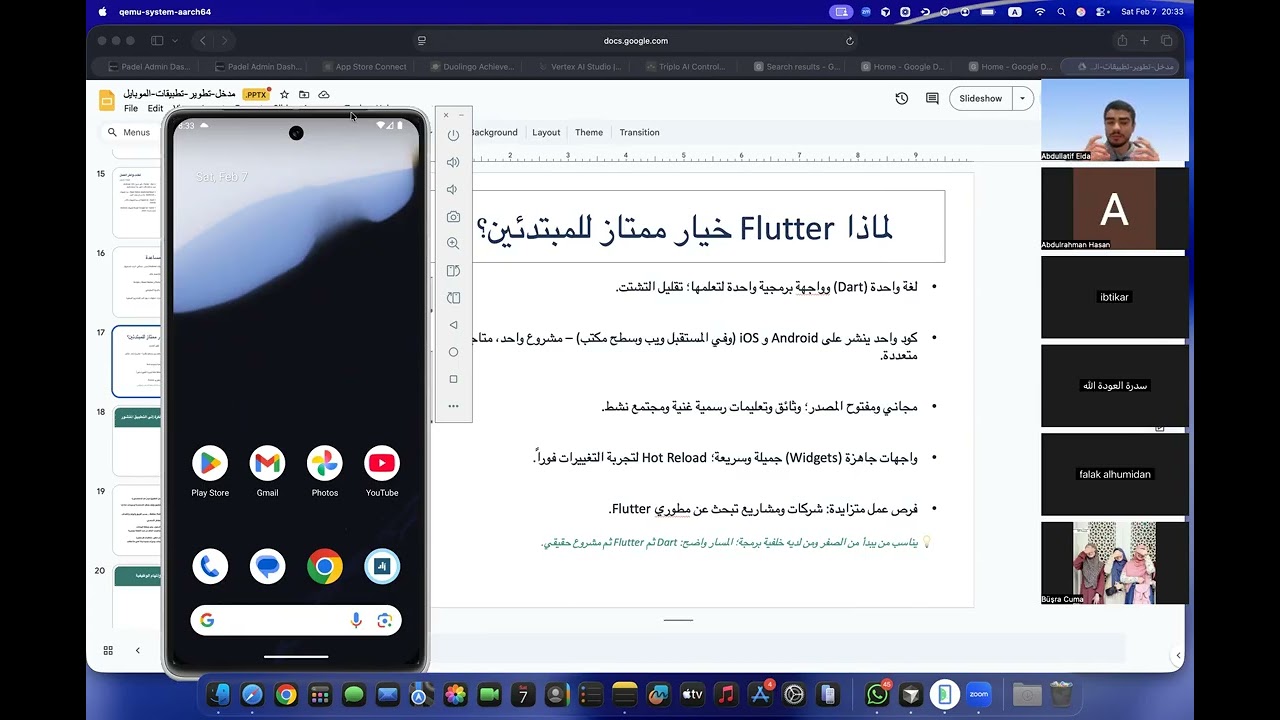Open the Gmail app on the phone

[267, 463]
